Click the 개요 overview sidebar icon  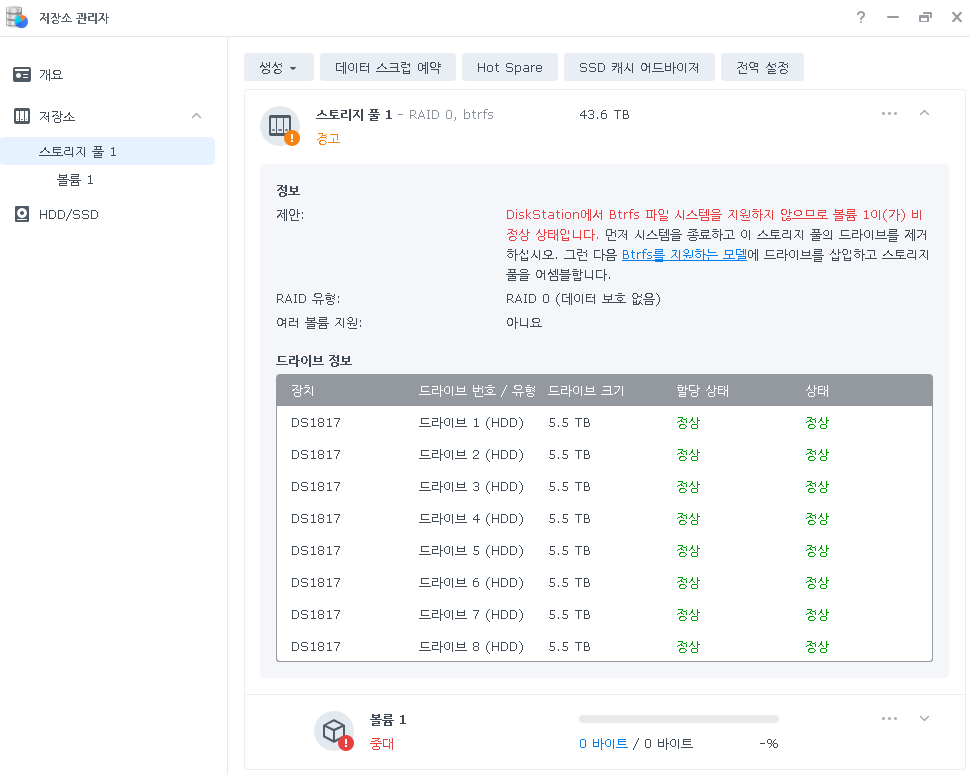pos(22,75)
